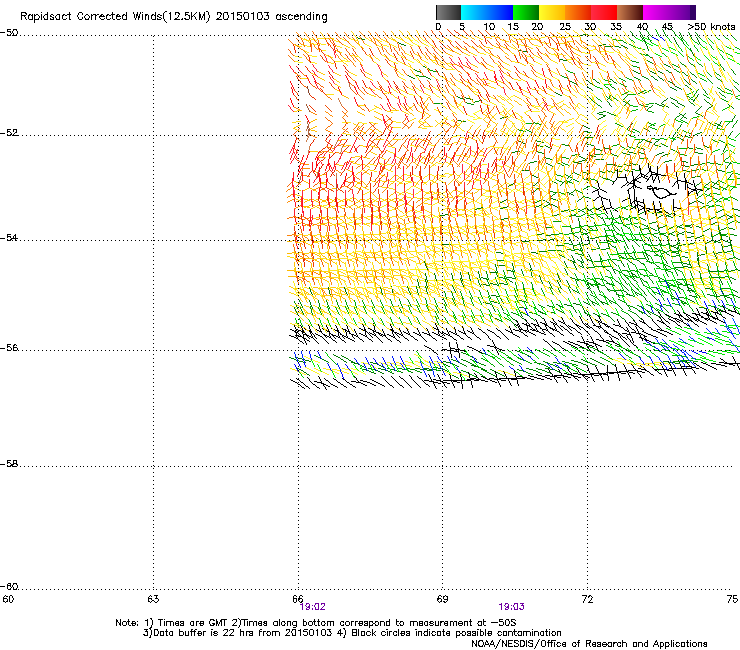Click the '-58' latitude axis label
The height and width of the screenshot is (650, 740).
pyautogui.click(x=9, y=464)
